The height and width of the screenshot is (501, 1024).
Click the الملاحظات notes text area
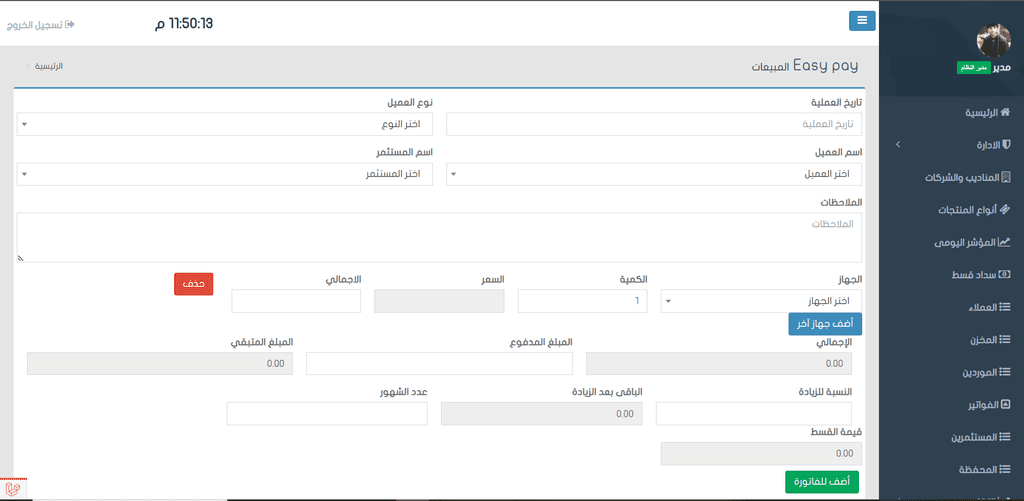(x=439, y=237)
